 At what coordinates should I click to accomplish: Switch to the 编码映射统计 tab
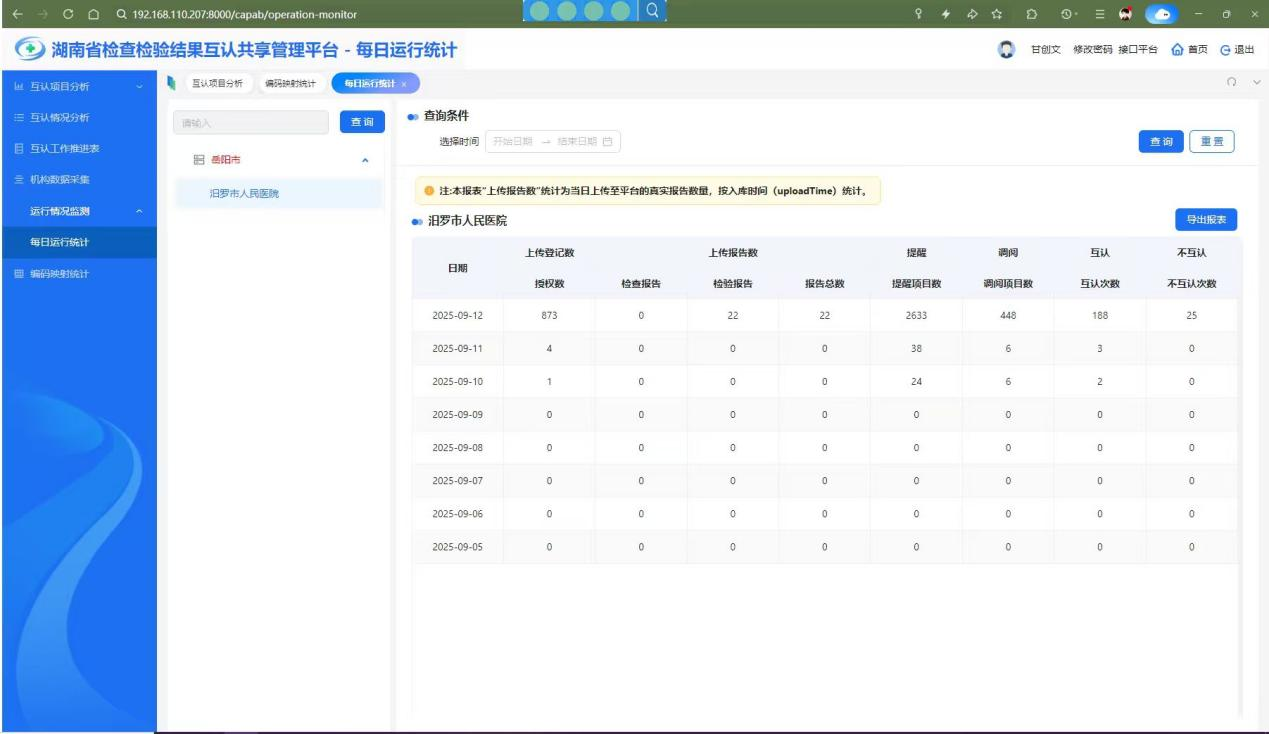coord(289,83)
